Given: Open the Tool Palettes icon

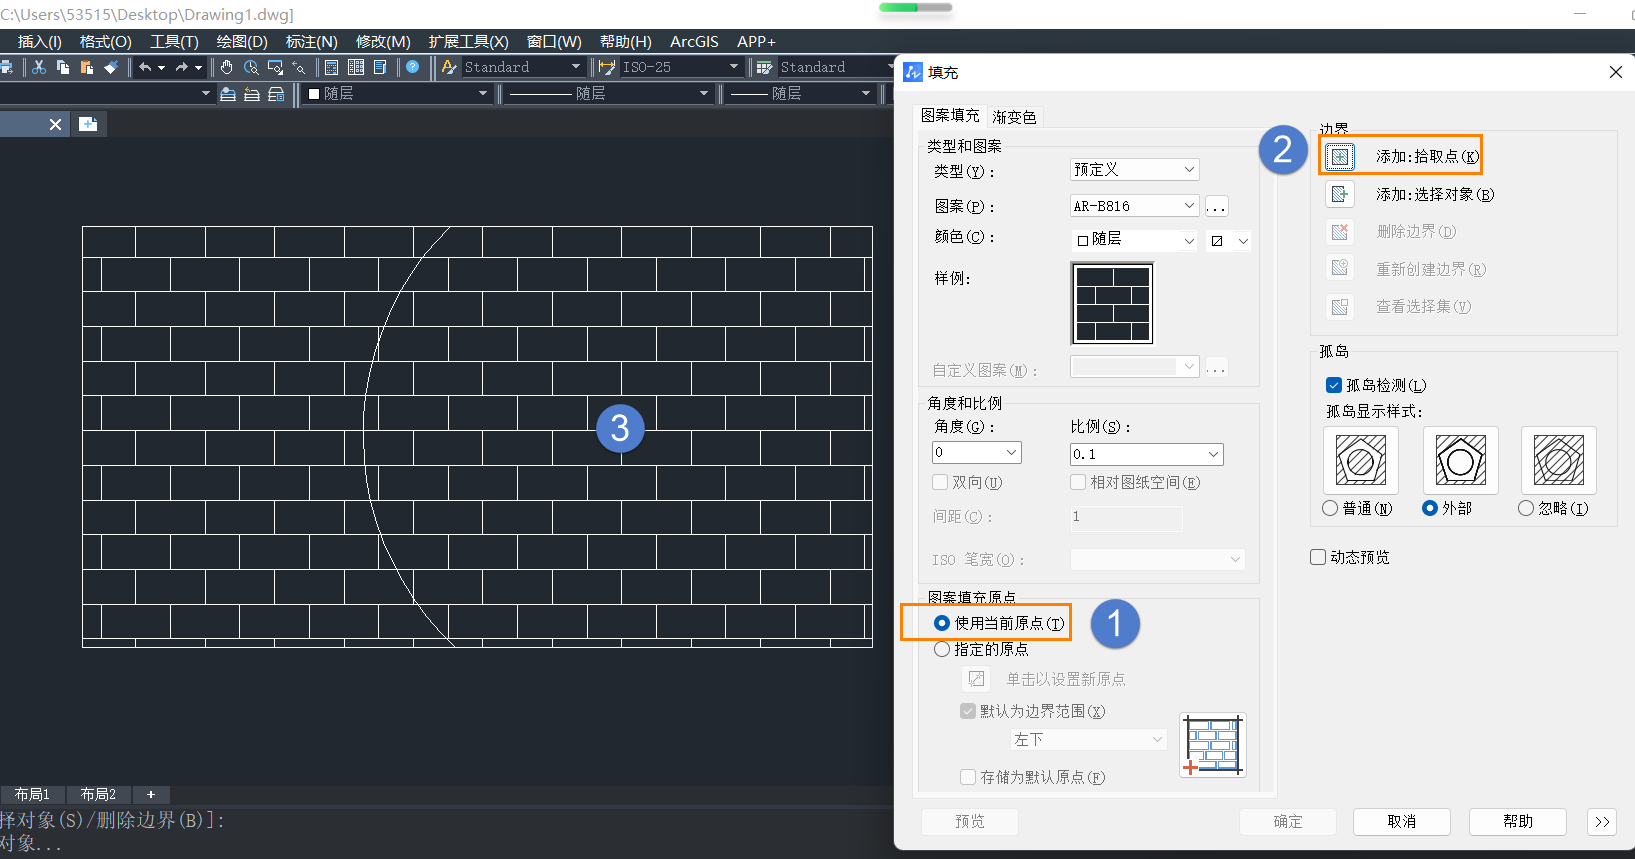Looking at the screenshot, I should click(x=380, y=67).
